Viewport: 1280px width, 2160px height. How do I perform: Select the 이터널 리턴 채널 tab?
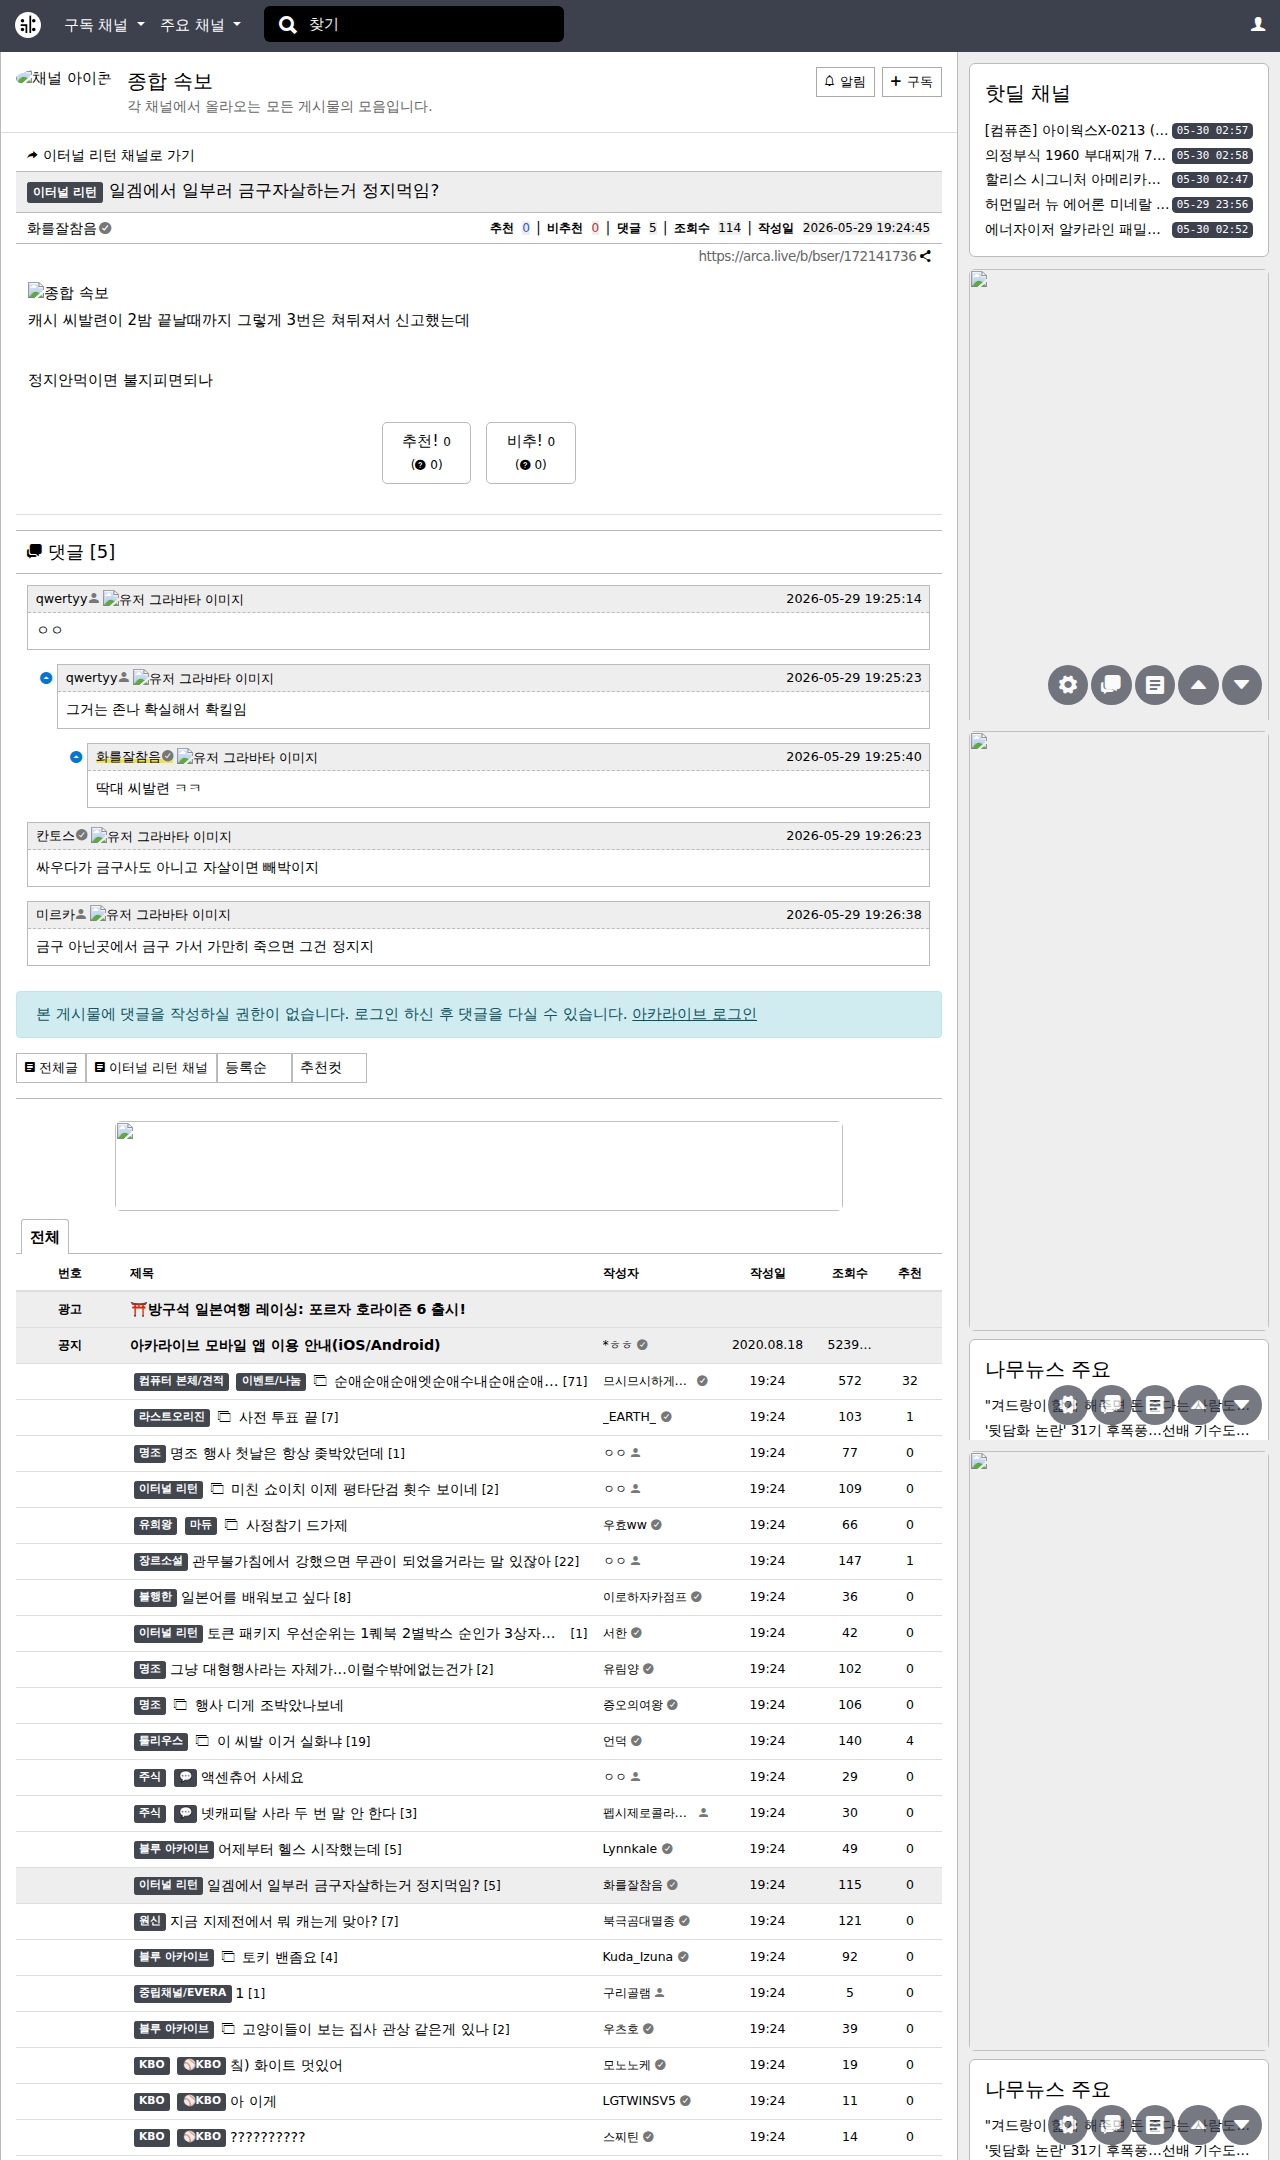[x=151, y=1068]
